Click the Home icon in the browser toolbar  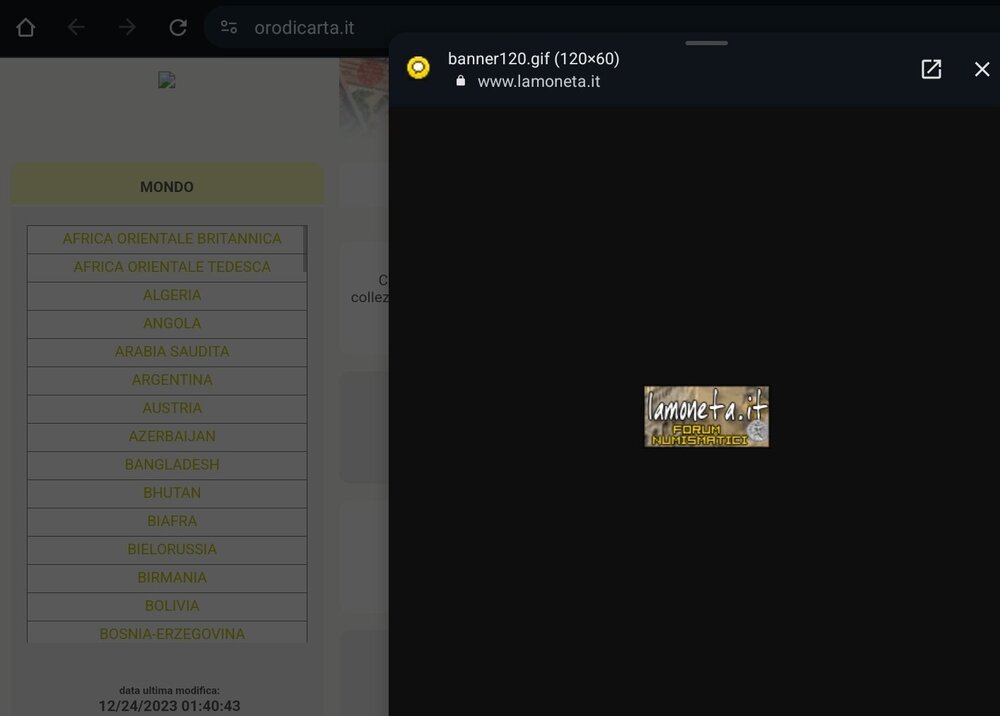(x=25, y=27)
